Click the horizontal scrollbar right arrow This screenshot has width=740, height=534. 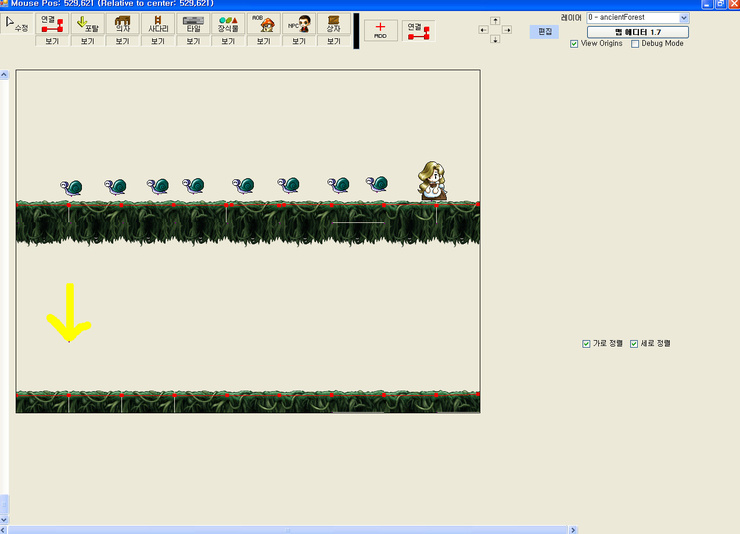click(x=573, y=530)
